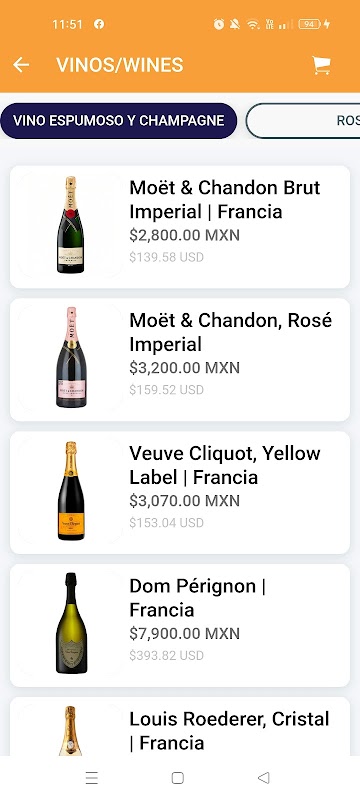Viewport: 360px width, 800px height.
Task: Select the Vino Espumoso y Champagne tab
Action: click(x=119, y=121)
